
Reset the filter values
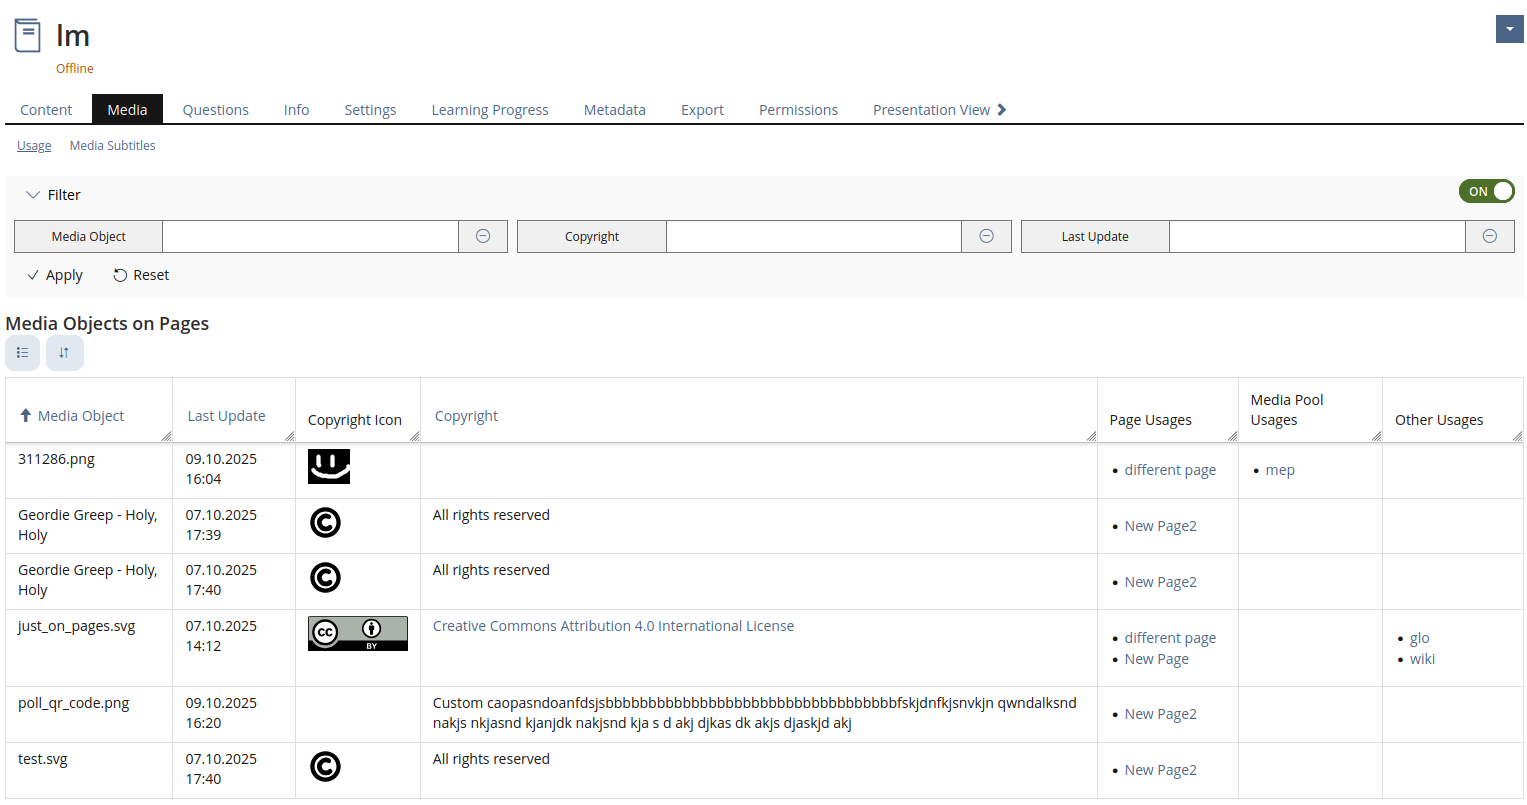pos(141,276)
